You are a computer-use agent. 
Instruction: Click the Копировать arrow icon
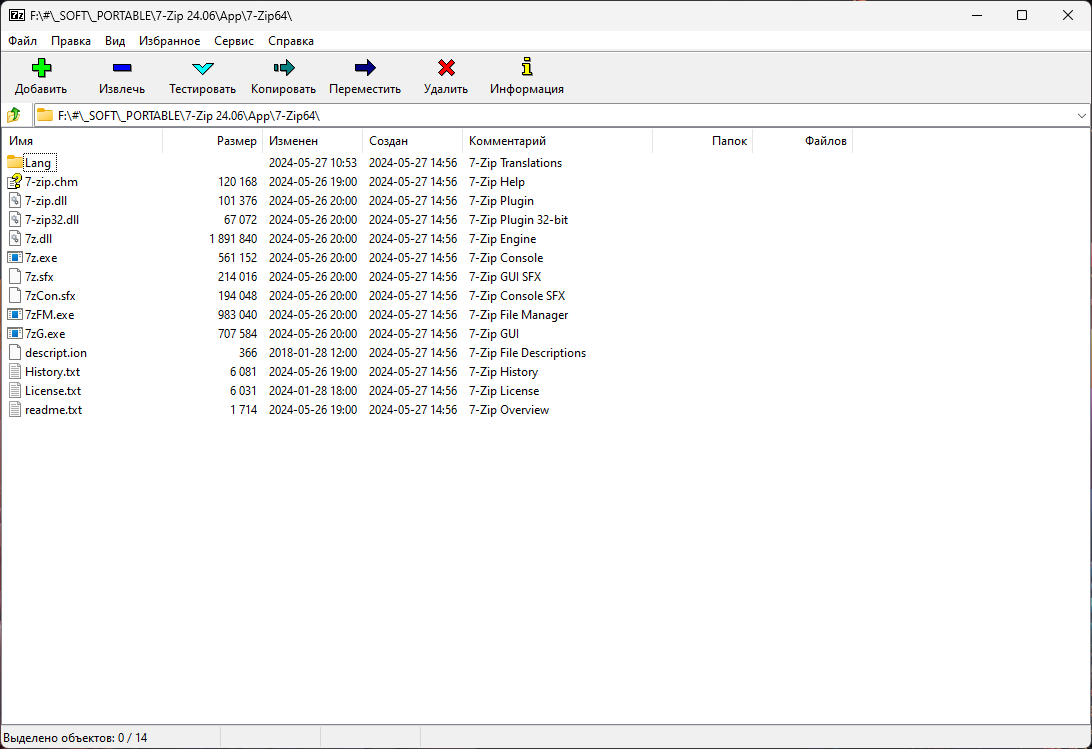(x=283, y=68)
